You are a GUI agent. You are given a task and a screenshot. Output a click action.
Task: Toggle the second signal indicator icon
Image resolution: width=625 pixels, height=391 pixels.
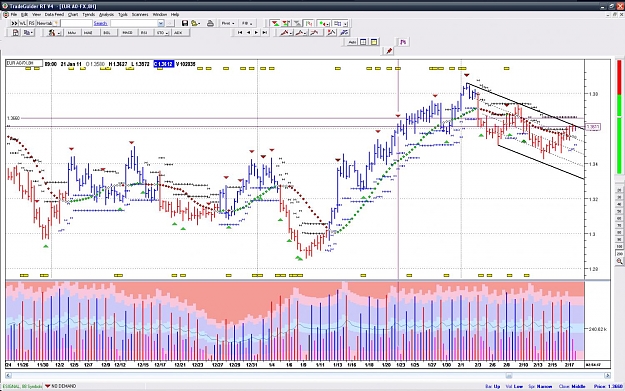pyautogui.click(x=286, y=23)
